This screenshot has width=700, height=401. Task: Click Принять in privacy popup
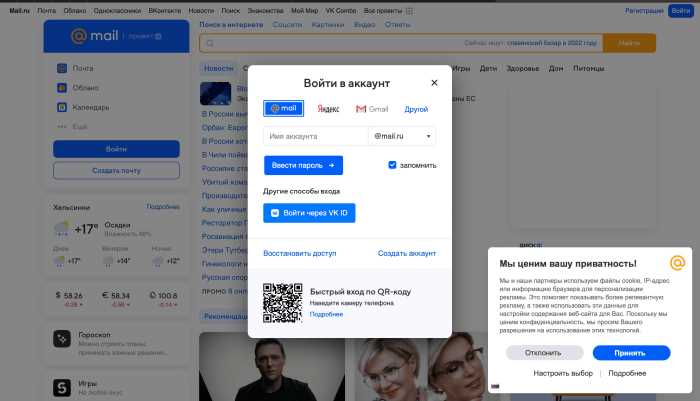631,353
